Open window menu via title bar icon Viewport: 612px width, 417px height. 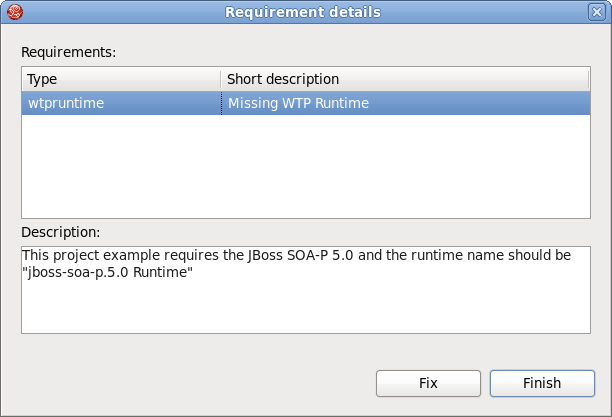pyautogui.click(x=13, y=12)
